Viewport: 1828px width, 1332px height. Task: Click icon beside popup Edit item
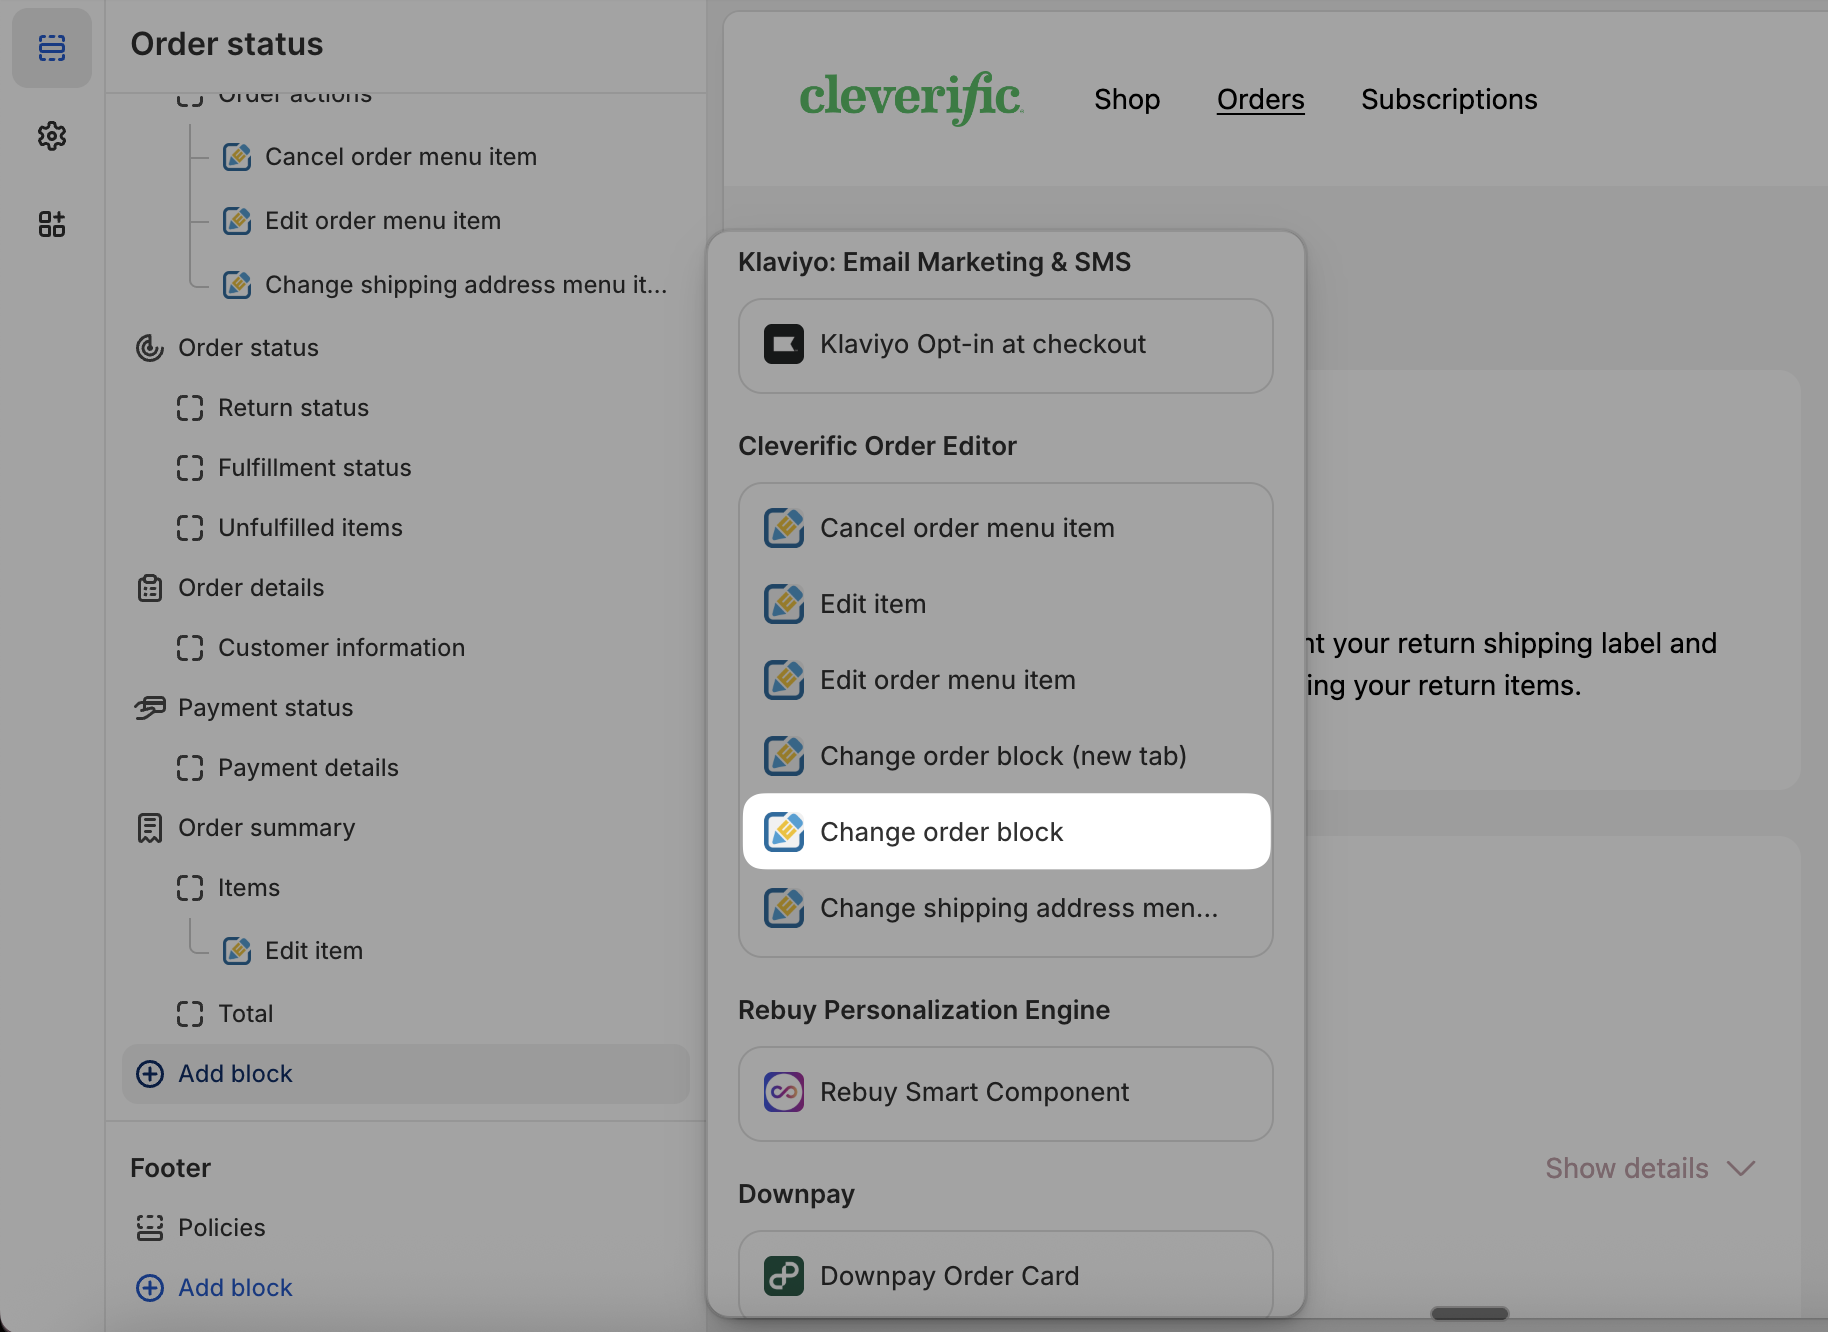point(784,604)
